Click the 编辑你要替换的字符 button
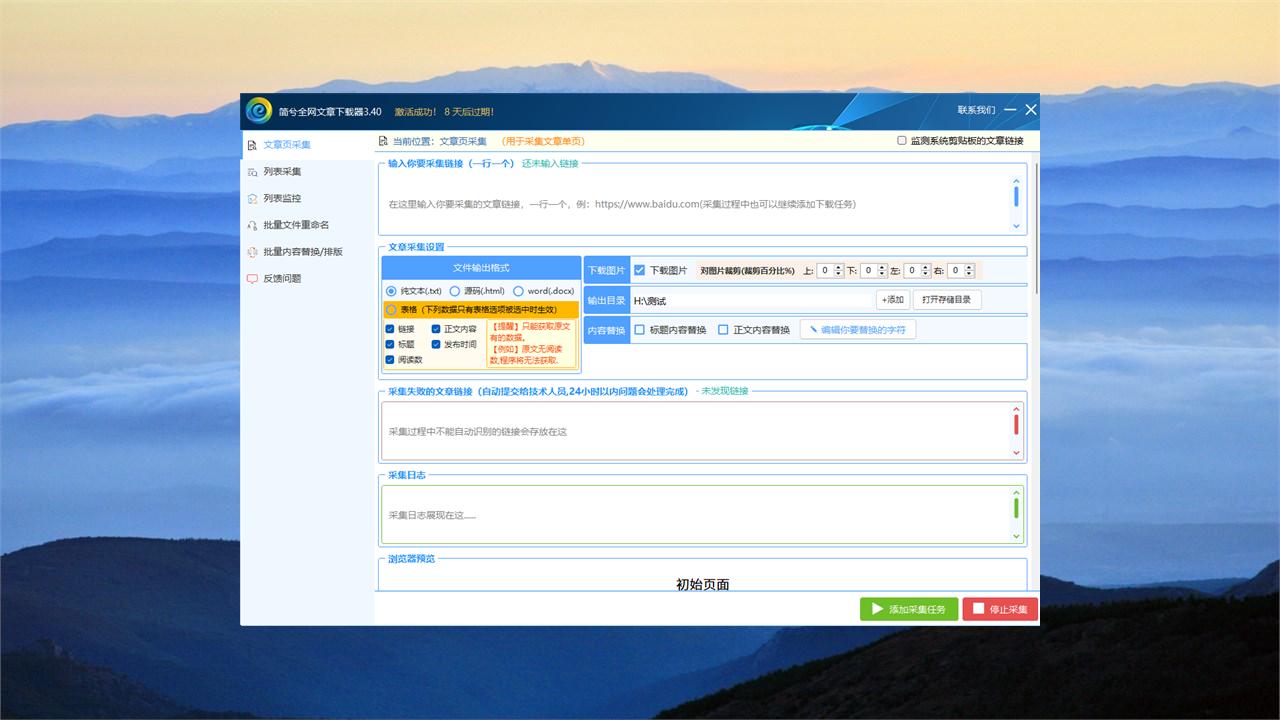Viewport: 1280px width, 720px height. [x=857, y=330]
